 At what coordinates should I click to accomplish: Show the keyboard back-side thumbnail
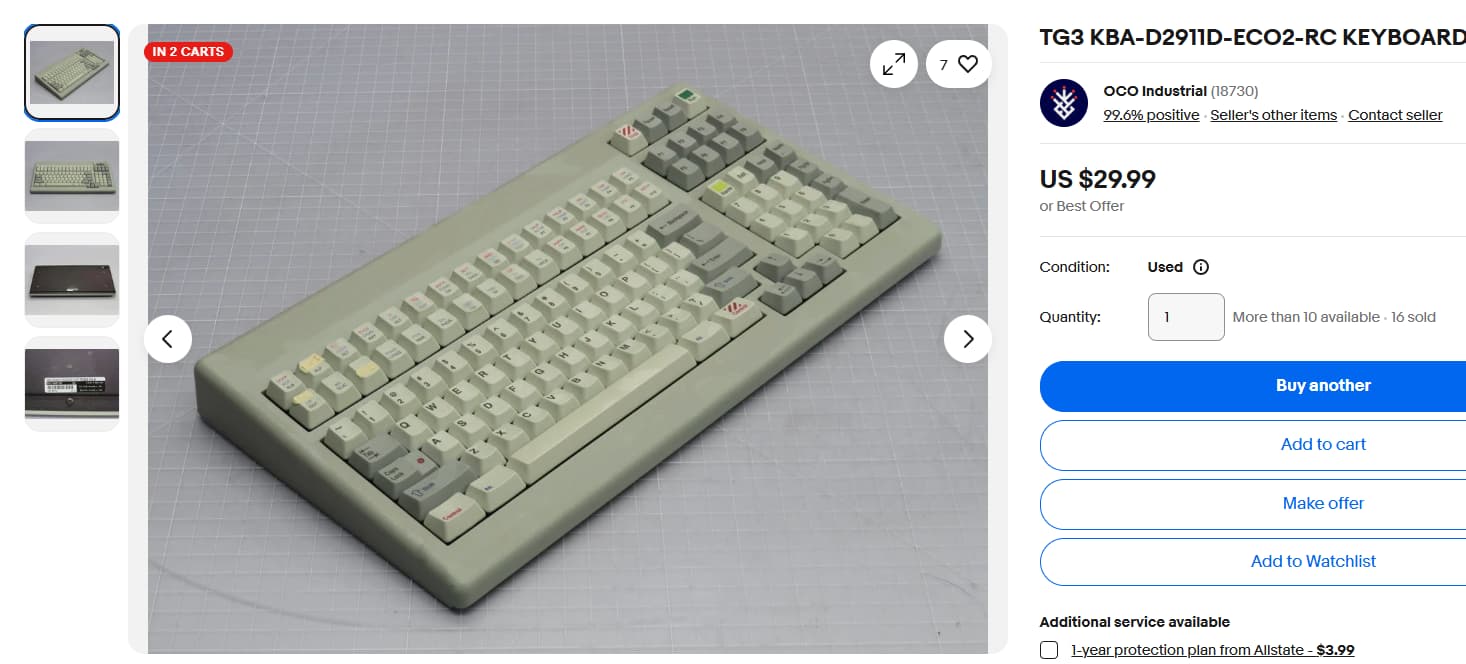[72, 280]
